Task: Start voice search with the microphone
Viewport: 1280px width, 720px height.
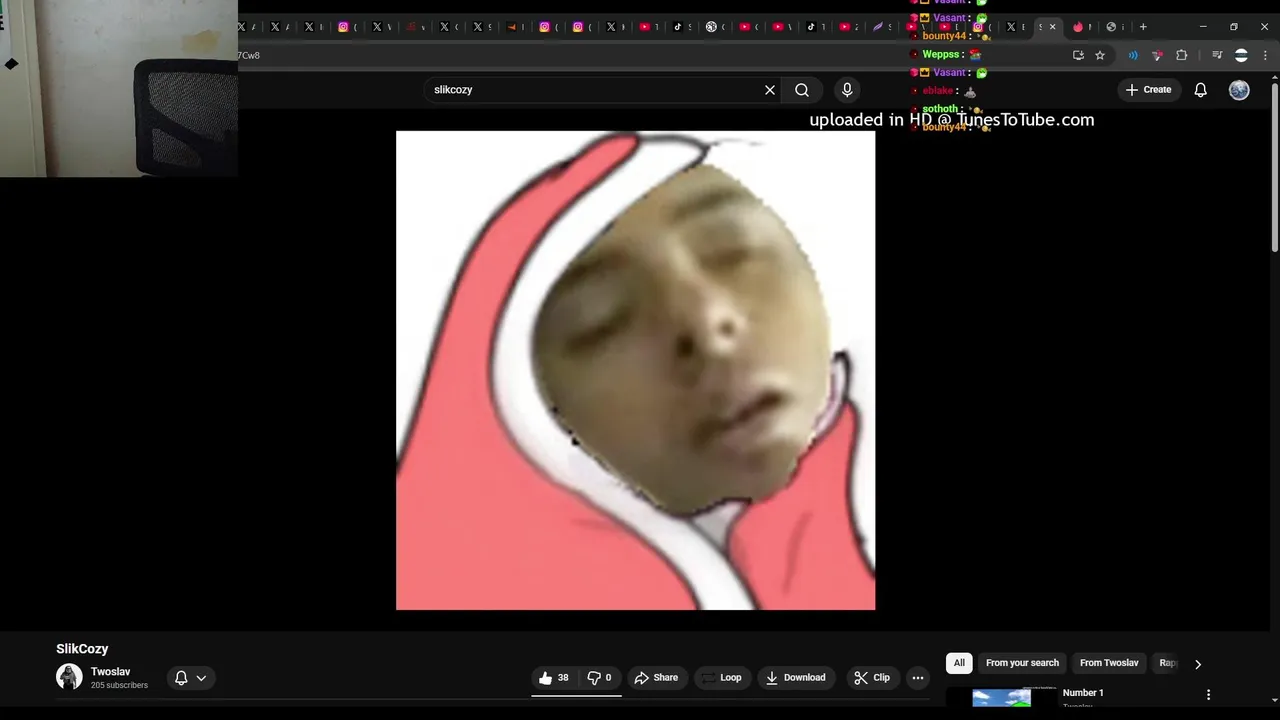Action: click(x=847, y=90)
